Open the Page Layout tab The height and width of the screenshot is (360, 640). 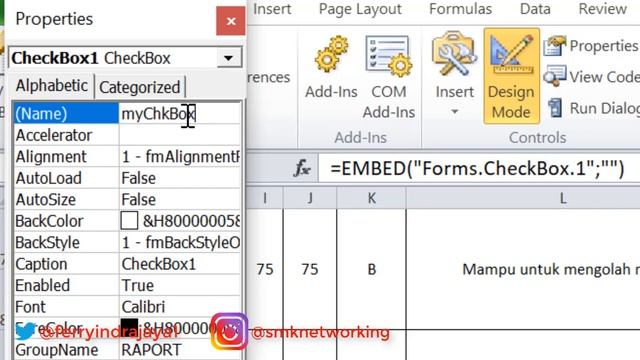pyautogui.click(x=360, y=9)
